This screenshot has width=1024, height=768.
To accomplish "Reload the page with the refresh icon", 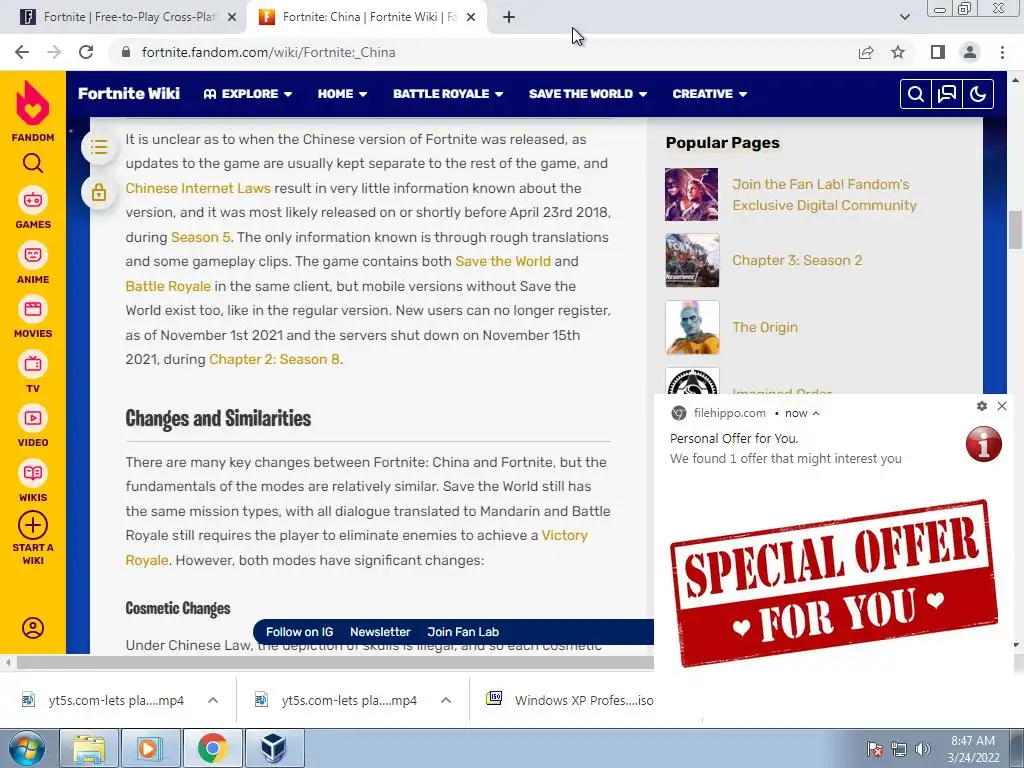I will (x=86, y=52).
